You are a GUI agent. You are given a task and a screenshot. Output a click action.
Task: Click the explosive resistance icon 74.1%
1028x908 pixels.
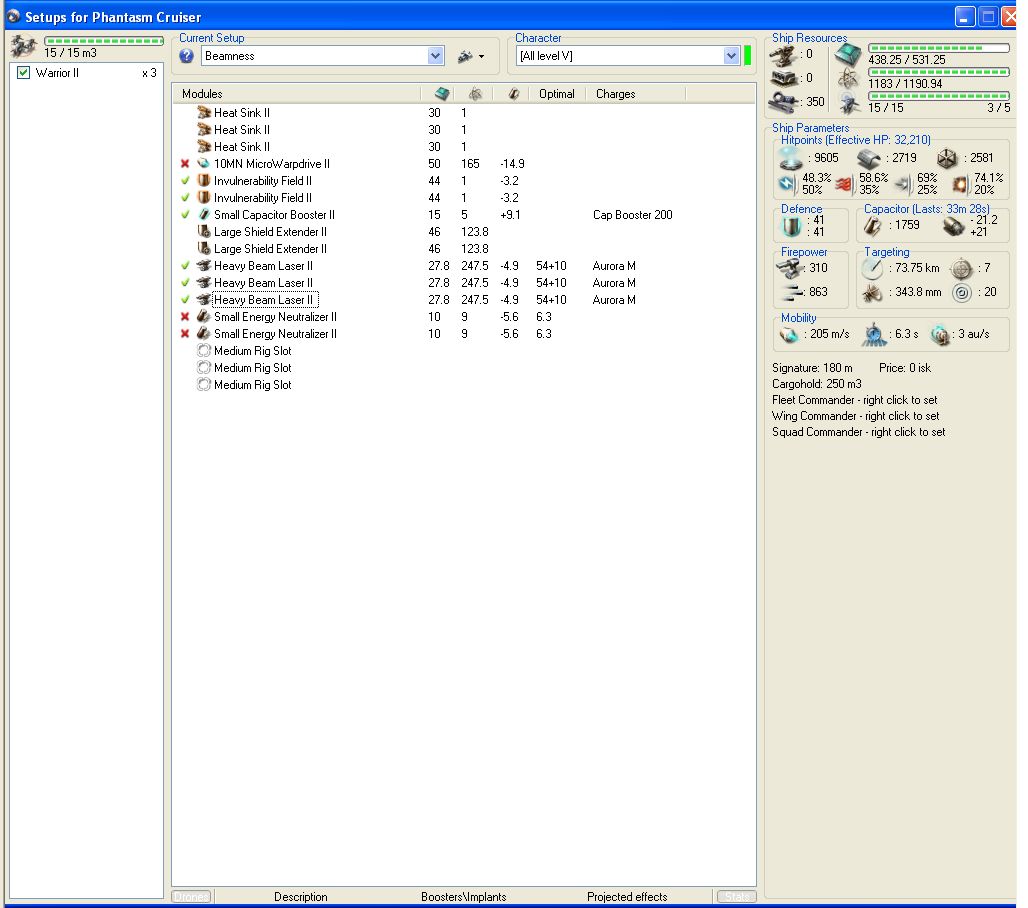pyautogui.click(x=959, y=185)
